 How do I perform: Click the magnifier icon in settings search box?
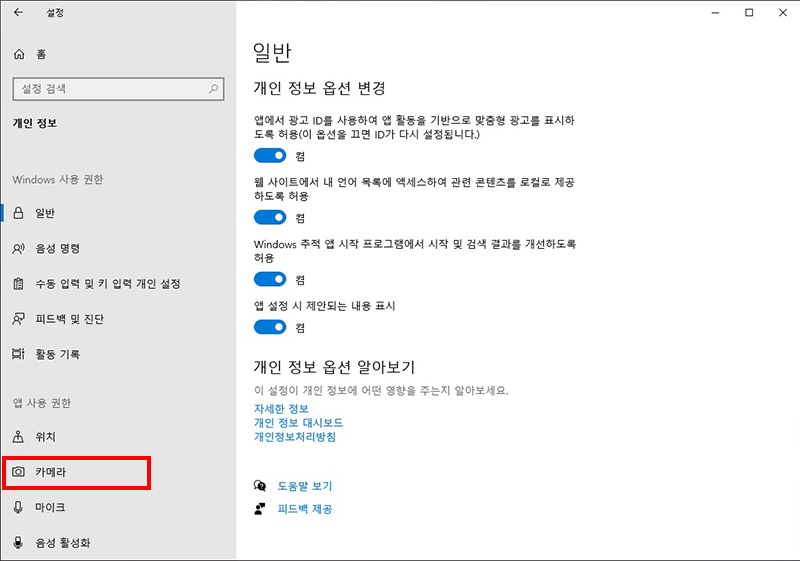point(213,89)
